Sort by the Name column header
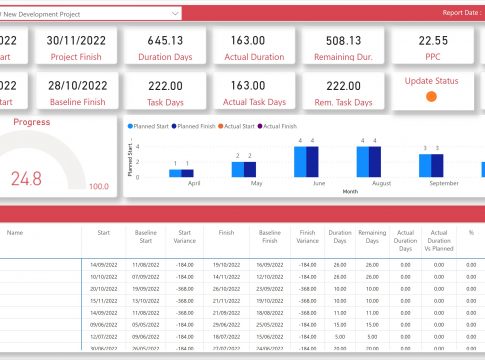The height and width of the screenshot is (360, 485). click(x=15, y=233)
